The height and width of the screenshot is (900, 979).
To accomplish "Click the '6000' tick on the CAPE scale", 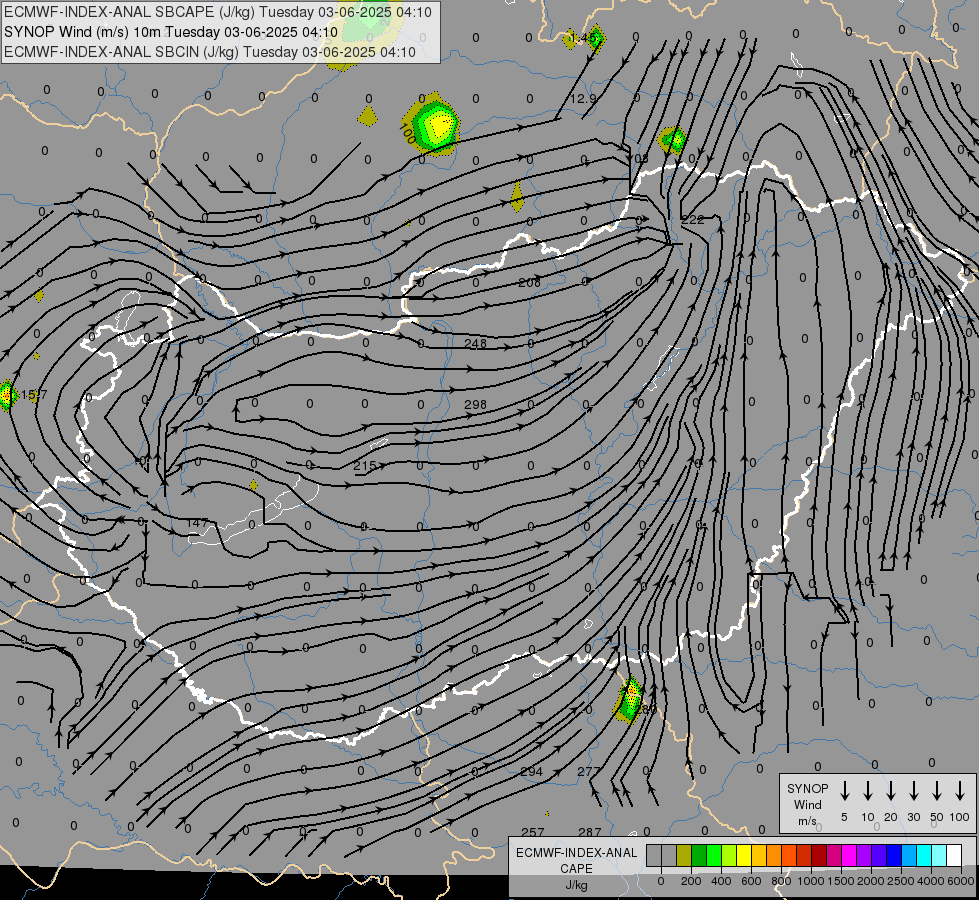I will pos(961,881).
